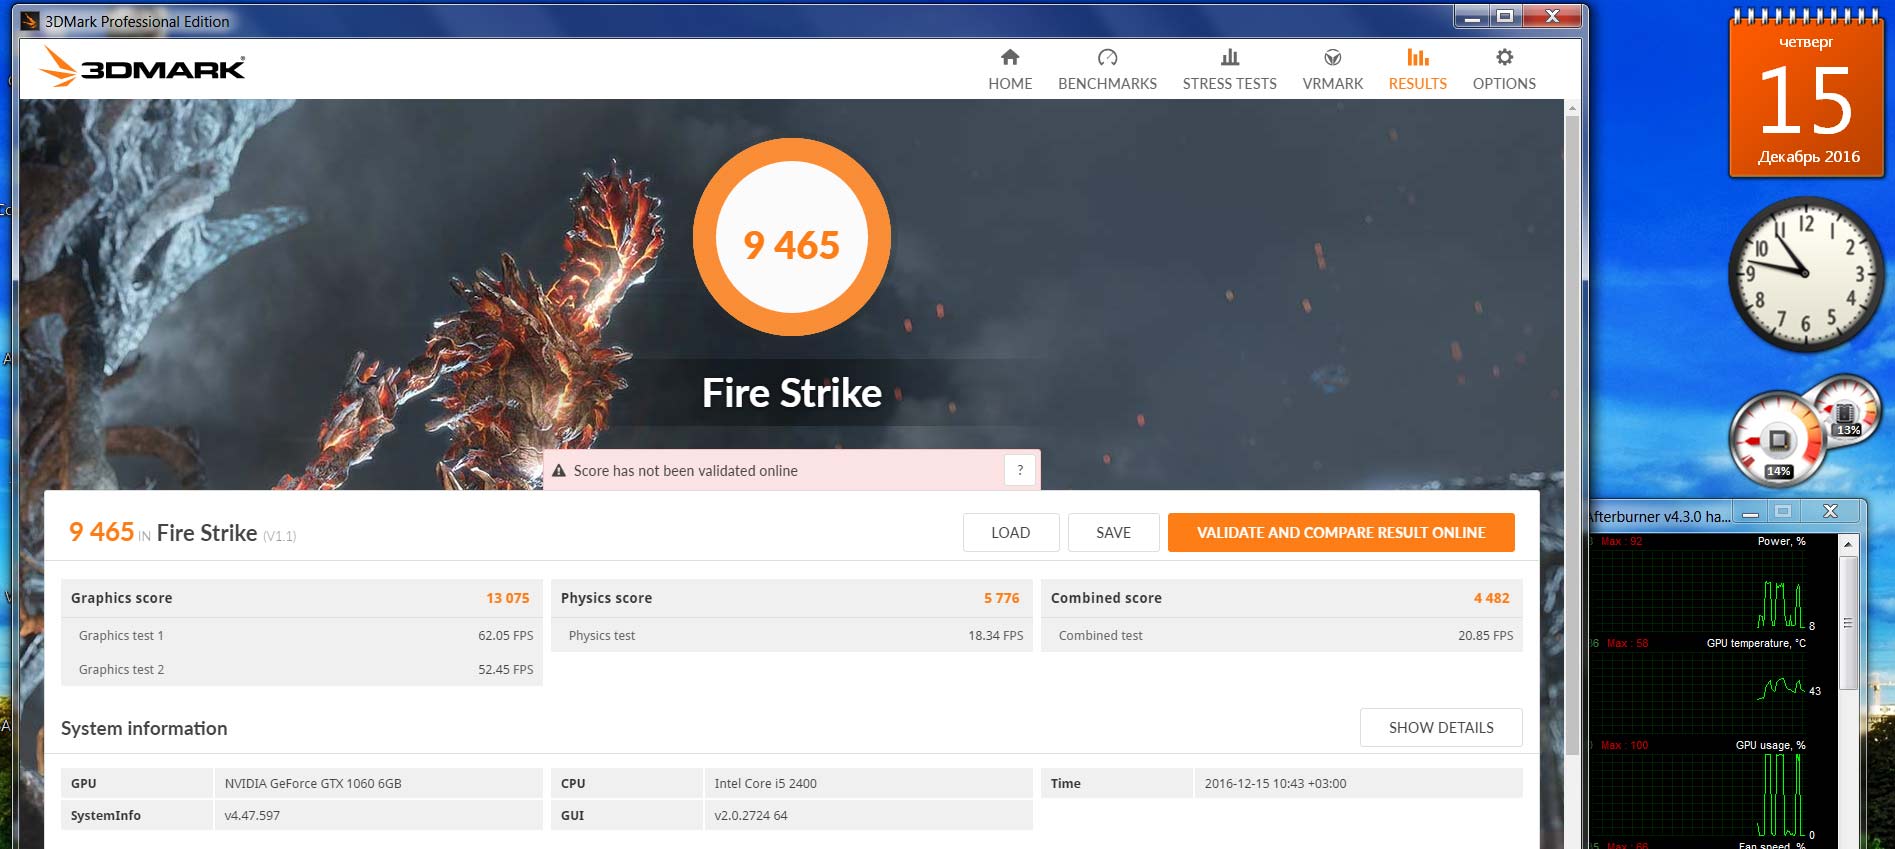Click the Physics score value 5 776
1895x849 pixels.
point(1002,598)
